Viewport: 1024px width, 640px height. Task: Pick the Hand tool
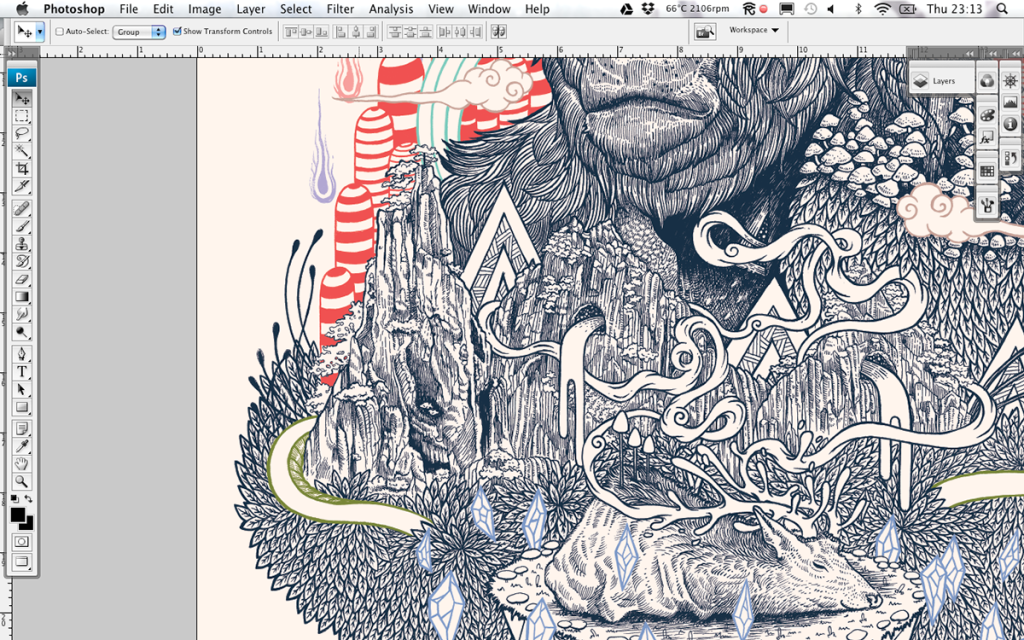[x=21, y=463]
